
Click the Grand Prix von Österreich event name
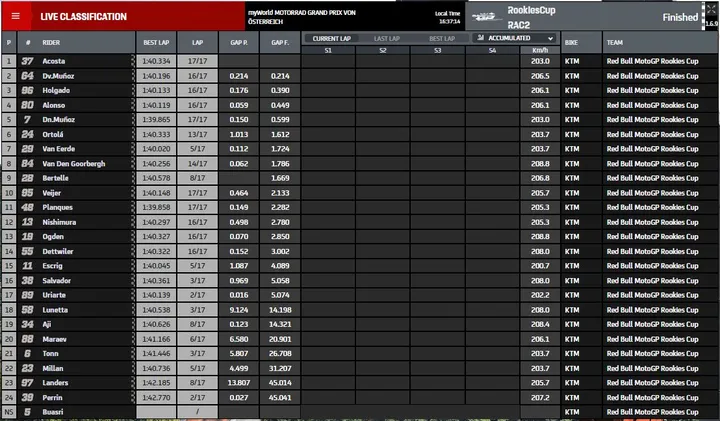click(x=302, y=17)
